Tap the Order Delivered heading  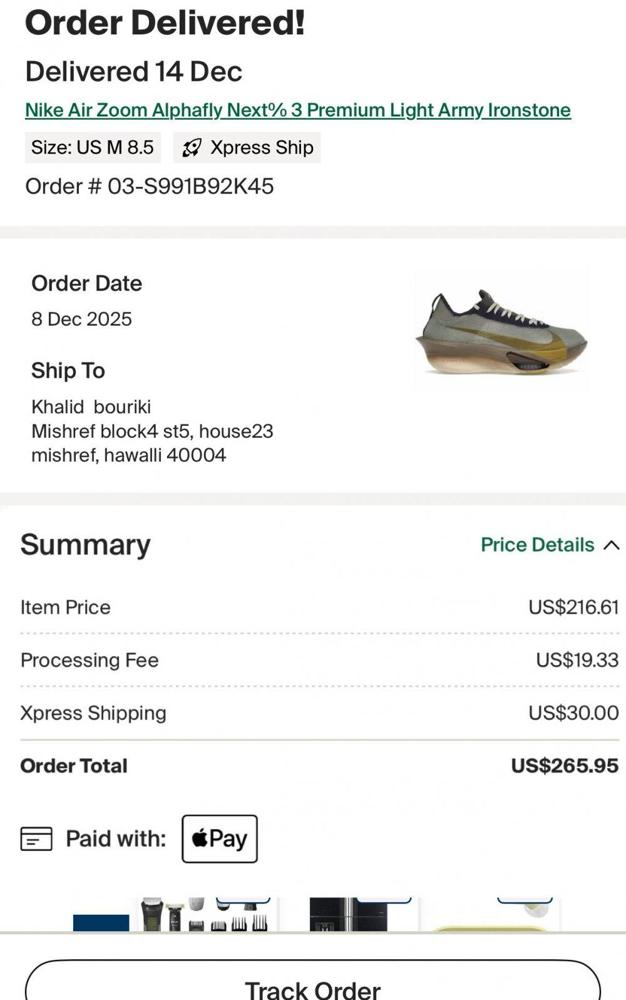click(165, 22)
